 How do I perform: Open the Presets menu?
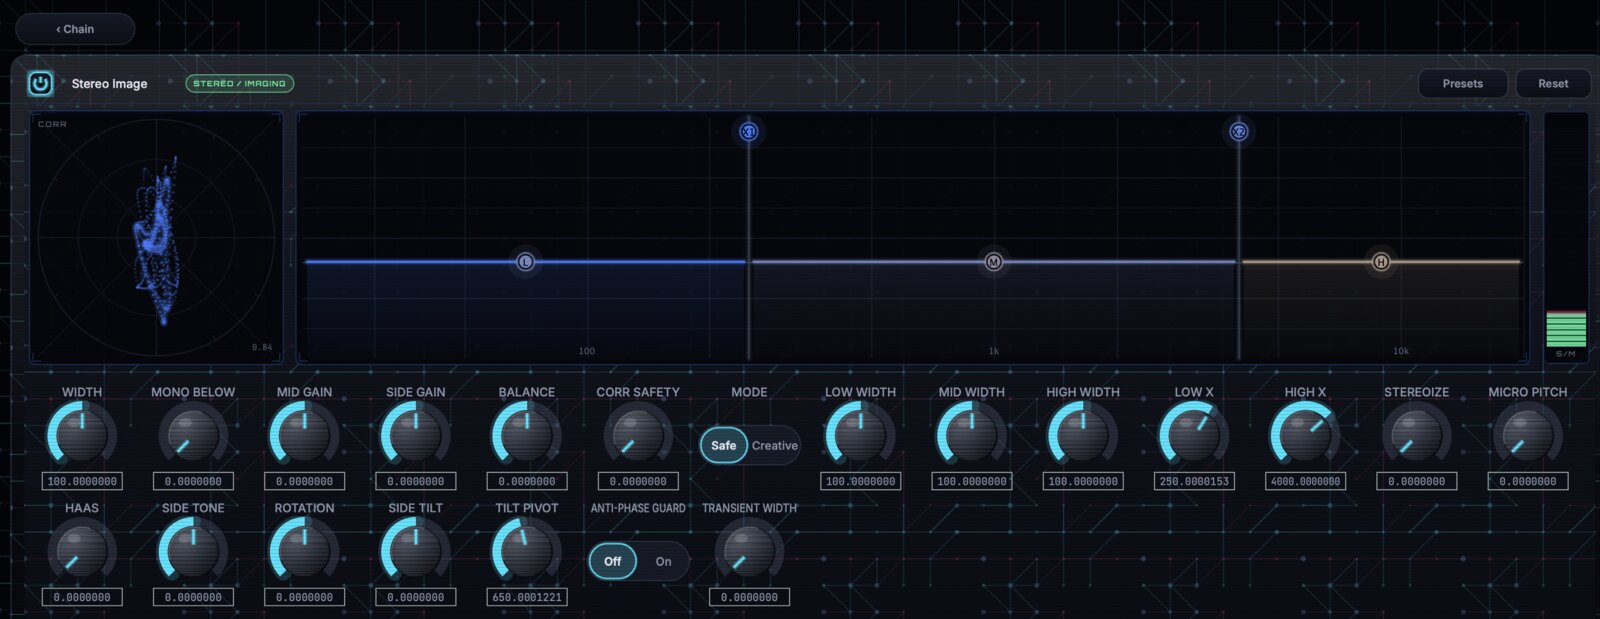pyautogui.click(x=1462, y=84)
